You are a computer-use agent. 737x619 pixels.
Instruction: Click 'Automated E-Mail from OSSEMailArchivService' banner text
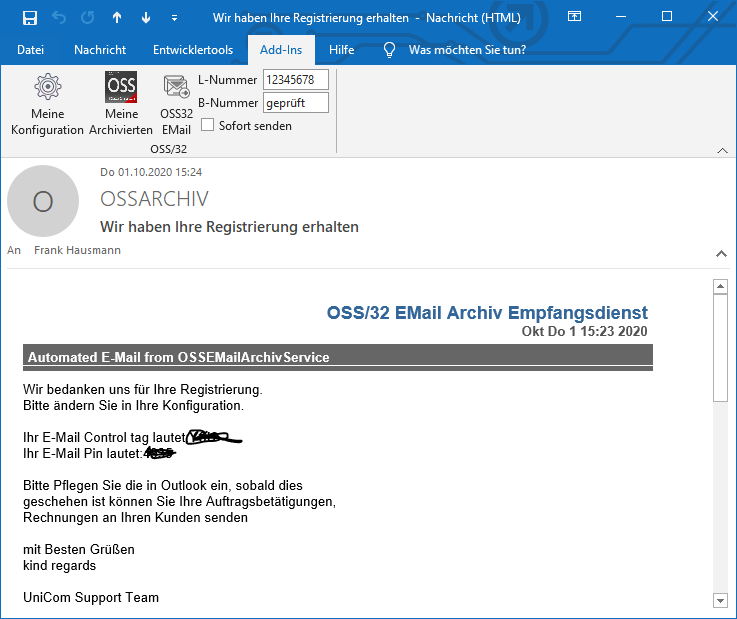[179, 357]
